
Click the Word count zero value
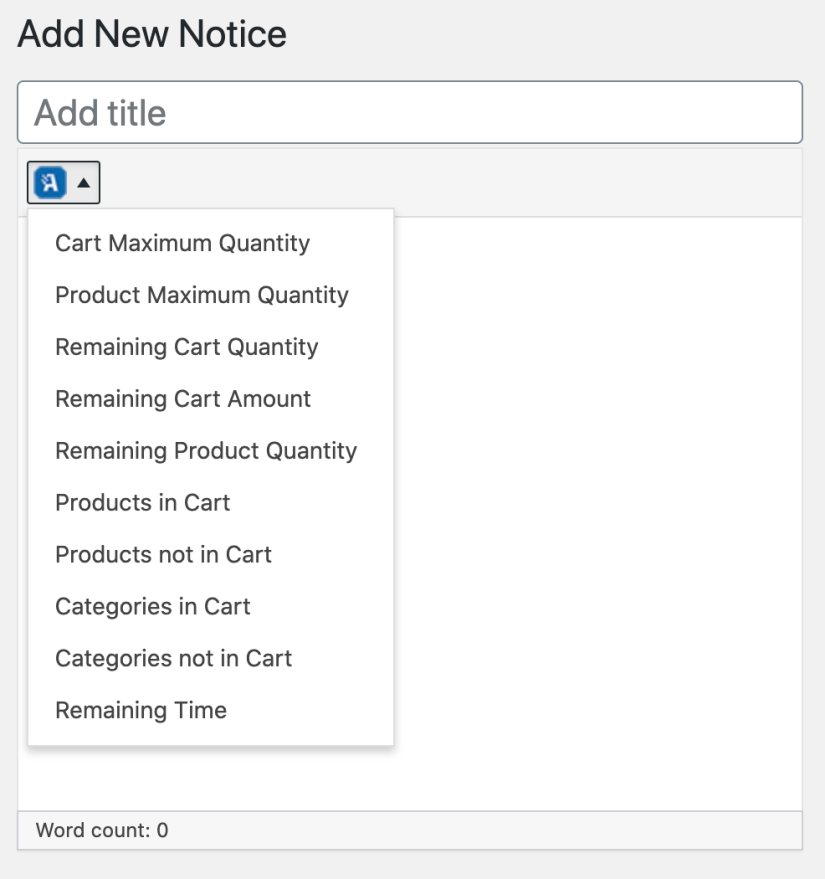(x=162, y=830)
